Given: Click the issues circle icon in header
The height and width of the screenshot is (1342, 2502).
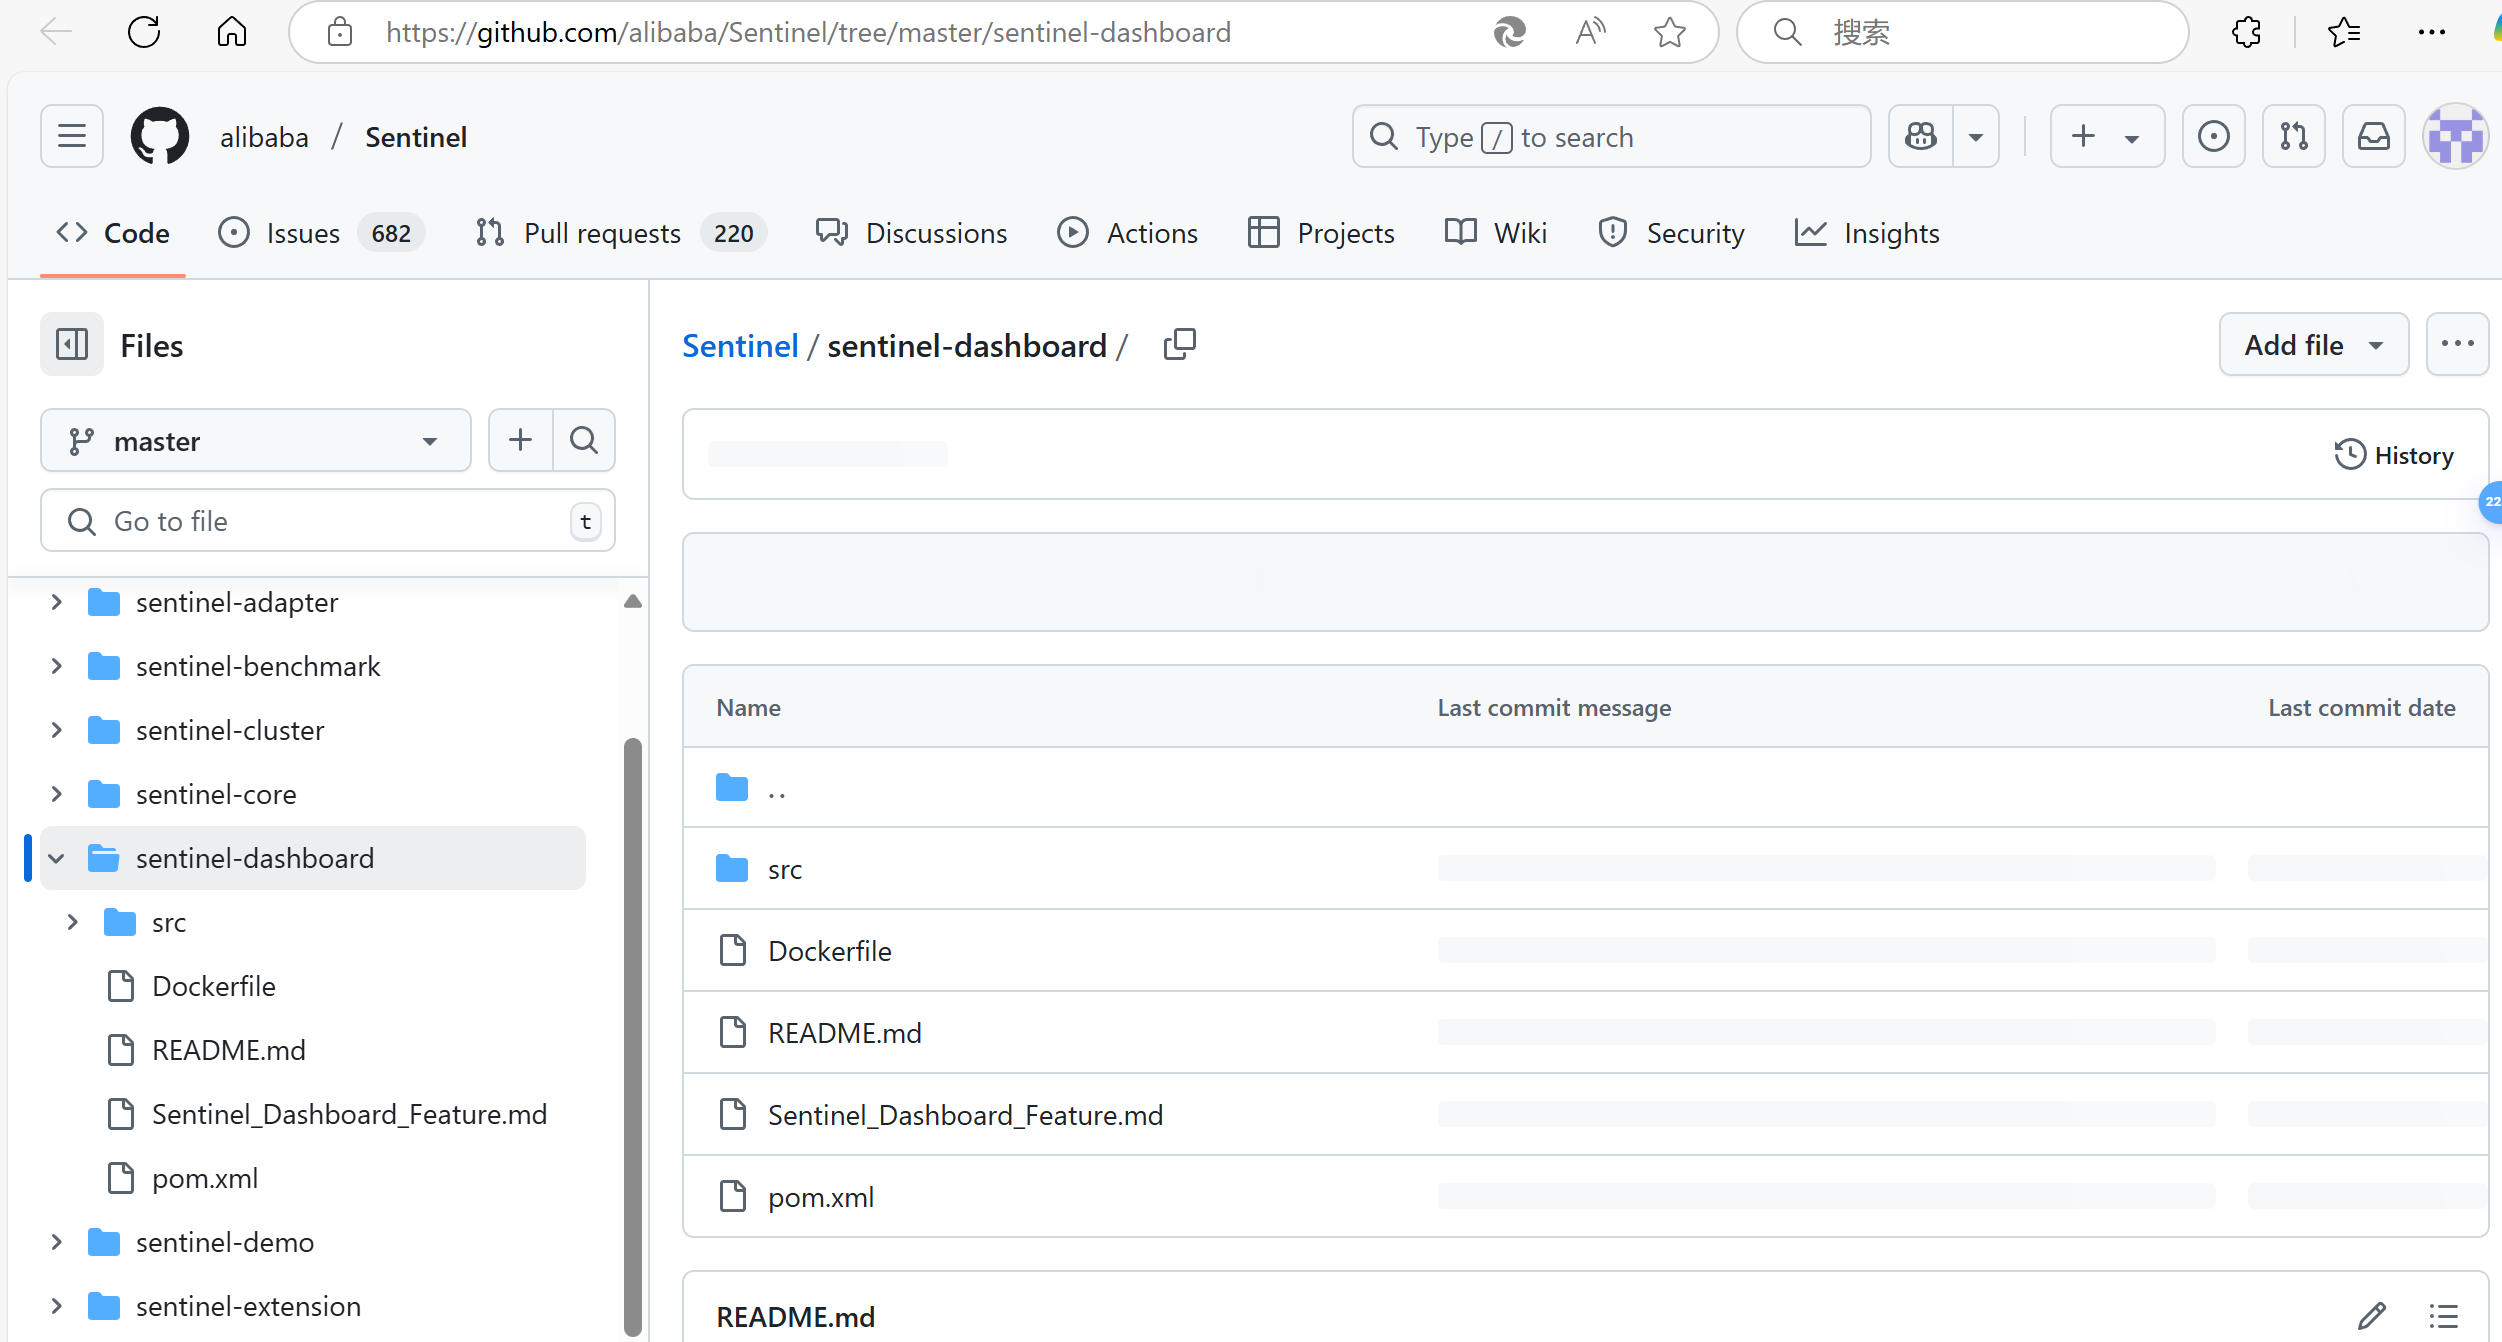Looking at the screenshot, I should click(x=2213, y=136).
